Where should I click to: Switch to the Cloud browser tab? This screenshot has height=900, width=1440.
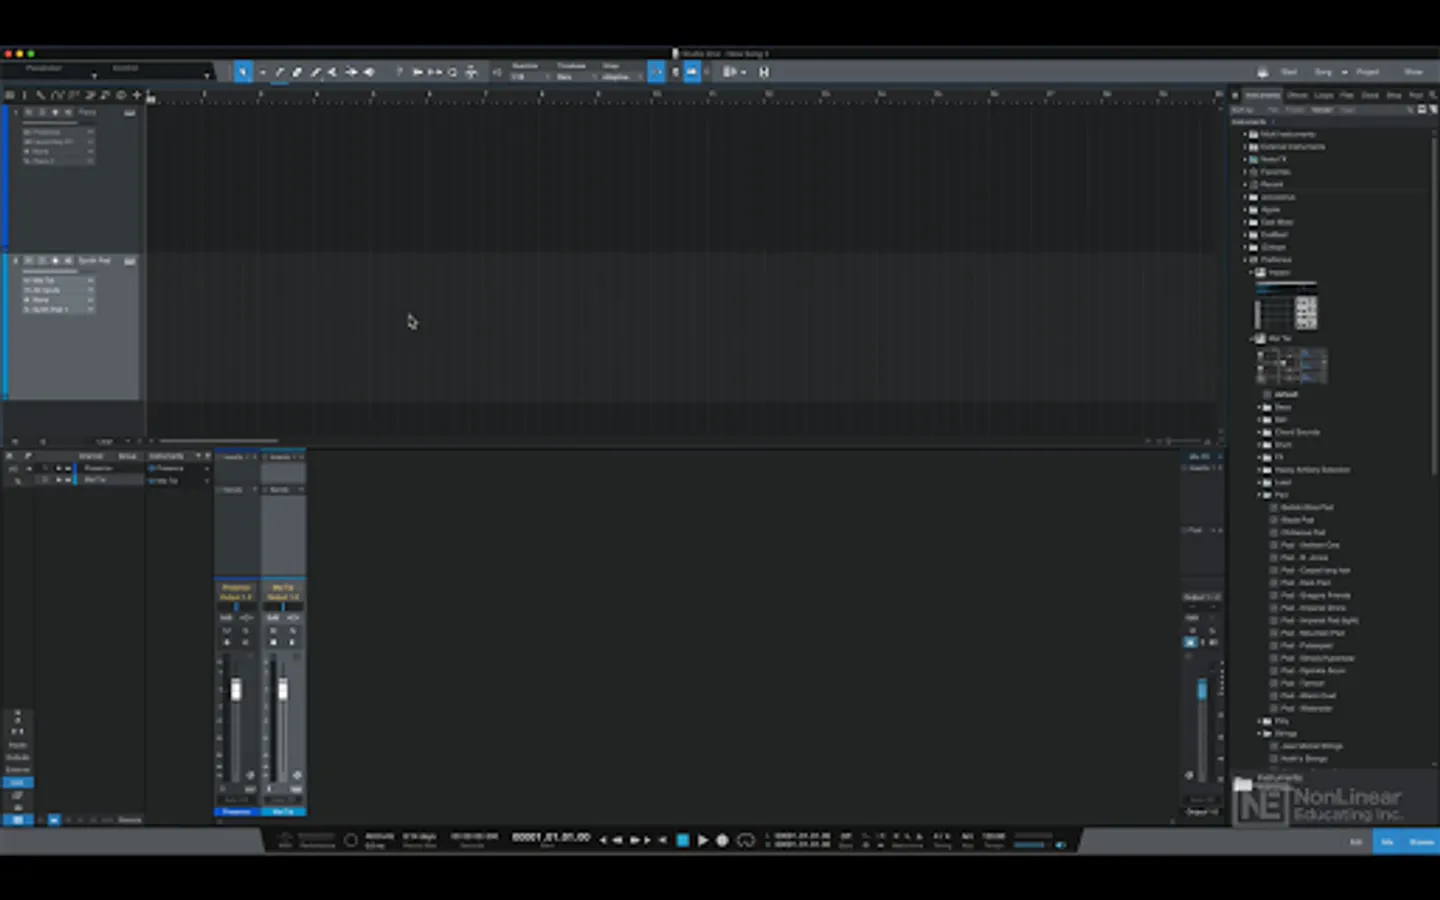click(1370, 95)
